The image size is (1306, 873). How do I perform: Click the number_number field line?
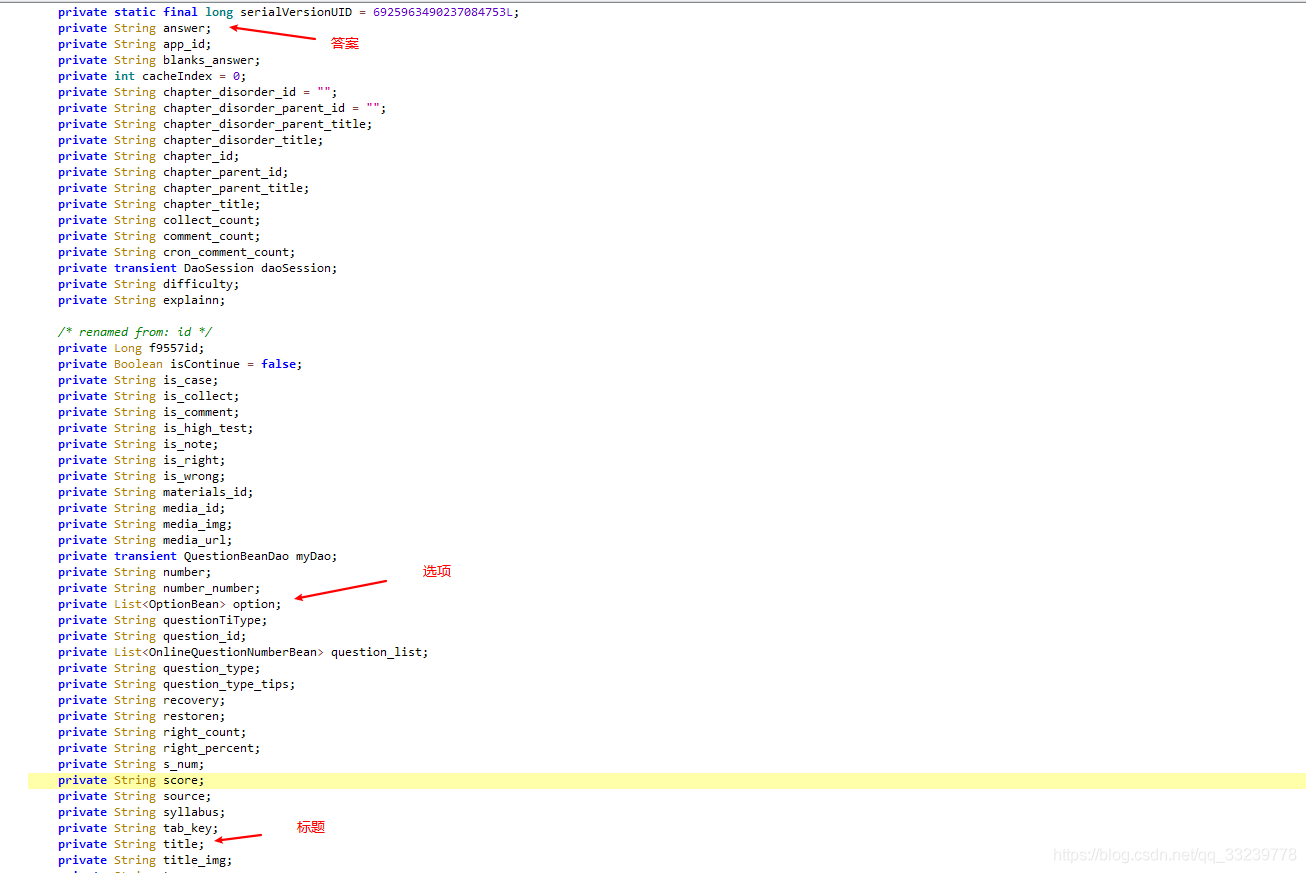click(159, 588)
